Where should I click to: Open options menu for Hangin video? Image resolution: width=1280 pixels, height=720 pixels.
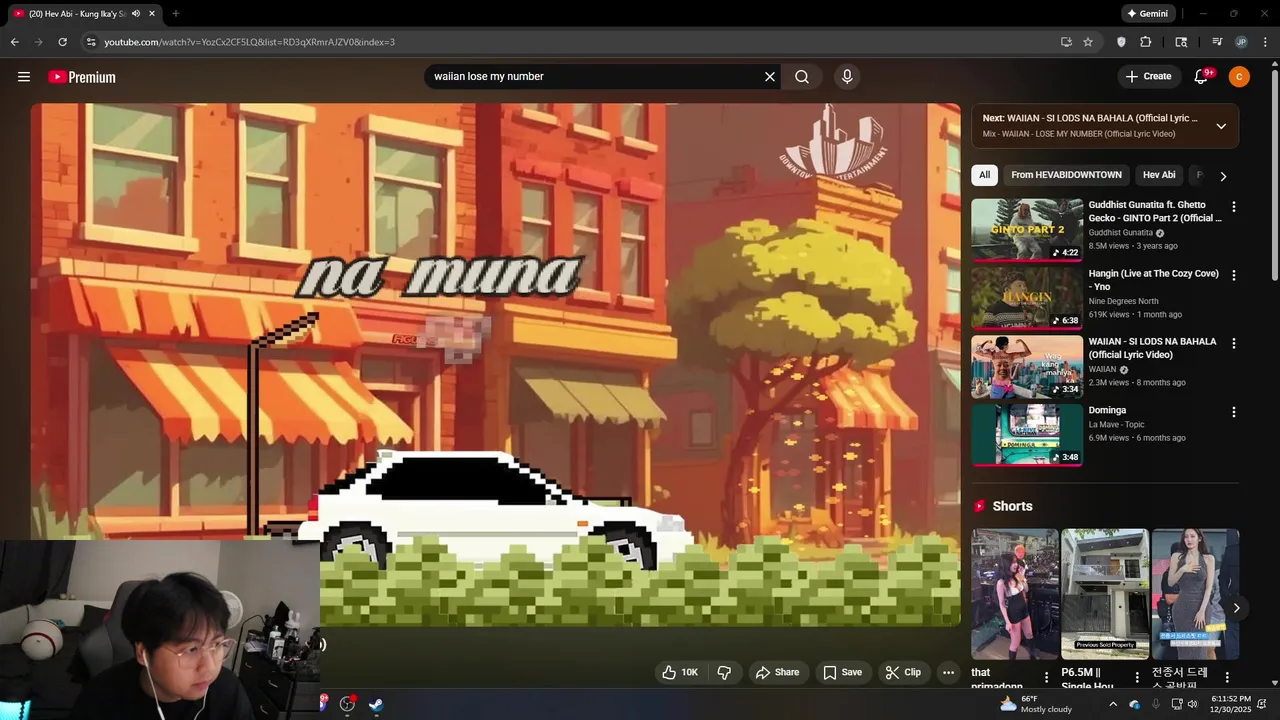(1234, 275)
